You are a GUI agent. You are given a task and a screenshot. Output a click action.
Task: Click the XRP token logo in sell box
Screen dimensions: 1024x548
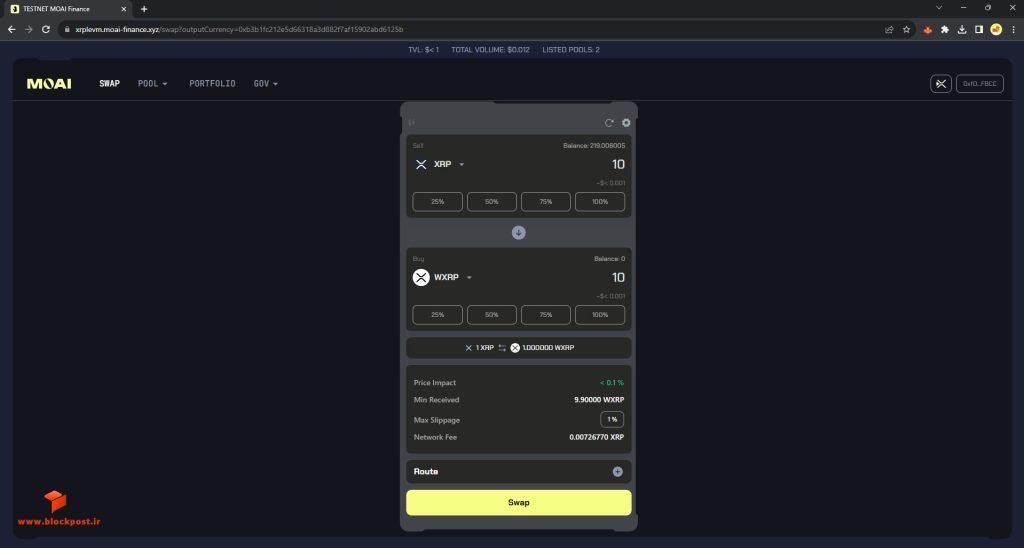(421, 165)
